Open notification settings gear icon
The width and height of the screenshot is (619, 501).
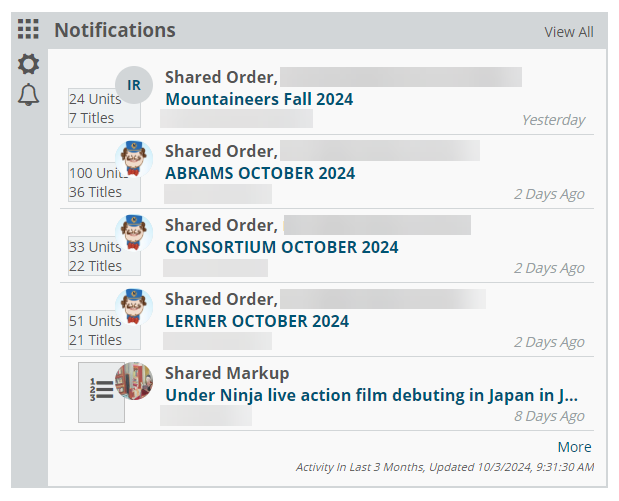(x=28, y=64)
